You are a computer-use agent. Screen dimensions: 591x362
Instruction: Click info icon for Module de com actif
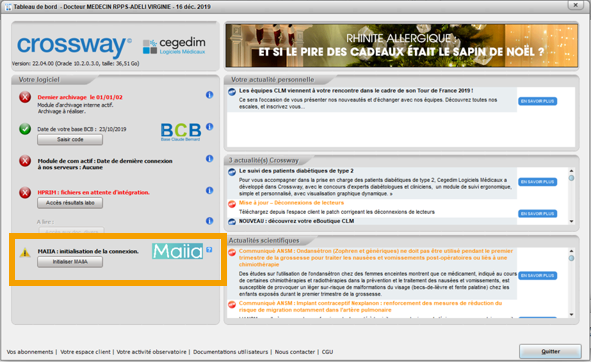(210, 159)
